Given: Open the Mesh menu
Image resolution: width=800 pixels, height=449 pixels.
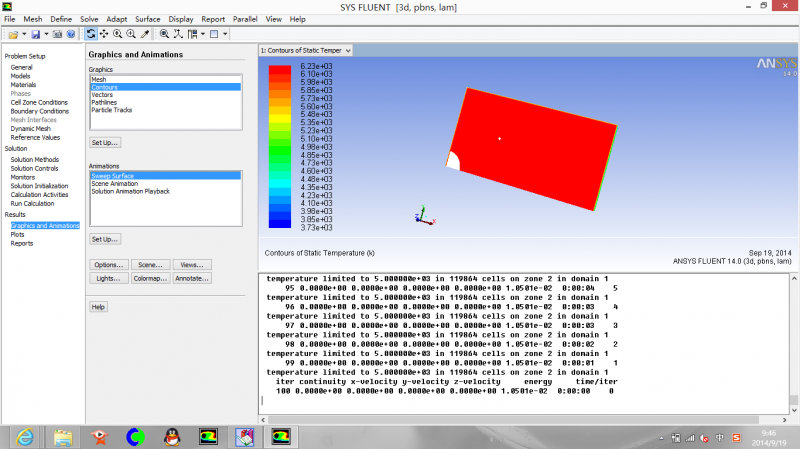Looking at the screenshot, I should [33, 19].
